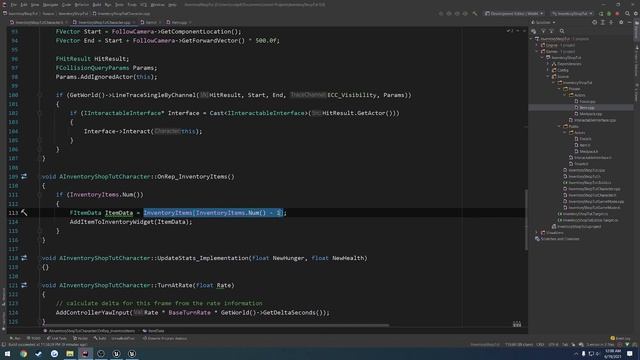
Task: Collapse the Games node in the Solution tree
Action: 537,51
